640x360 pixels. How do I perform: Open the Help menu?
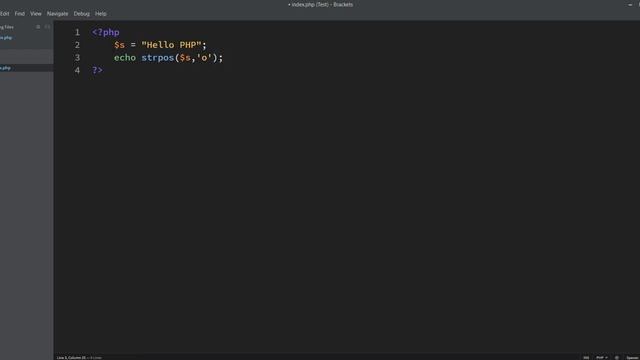tap(100, 13)
